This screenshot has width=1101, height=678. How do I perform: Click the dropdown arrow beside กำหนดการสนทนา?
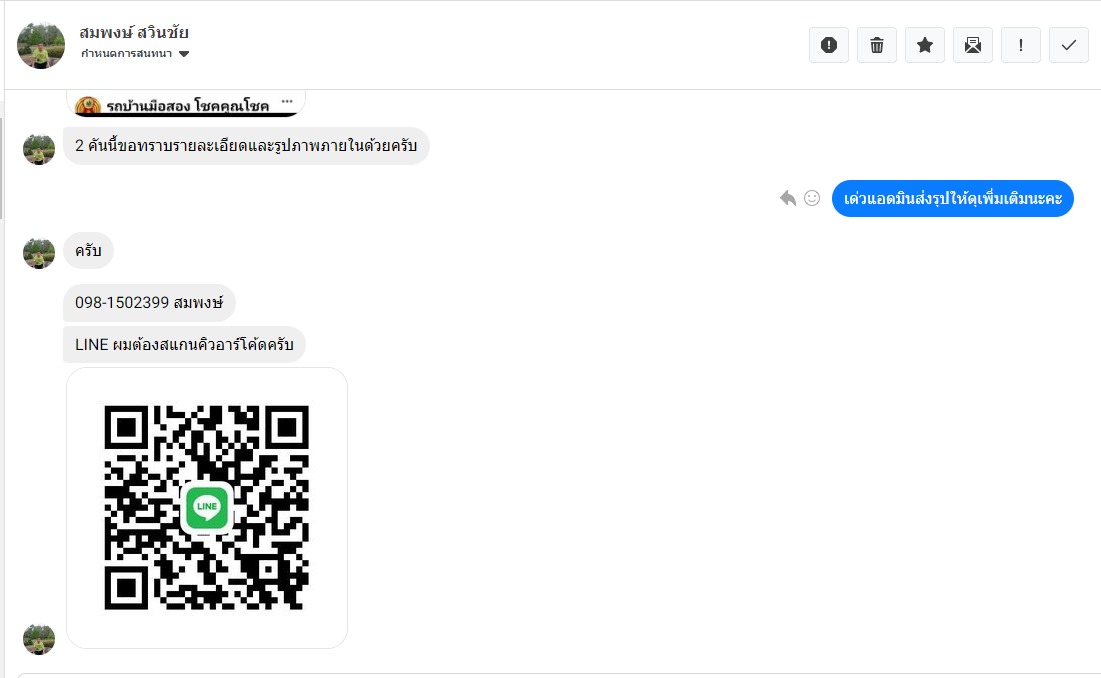click(184, 54)
